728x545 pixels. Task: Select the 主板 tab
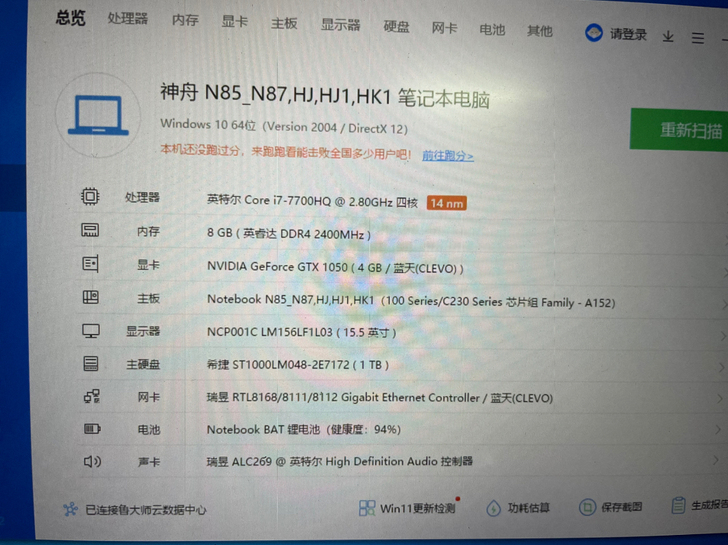284,23
